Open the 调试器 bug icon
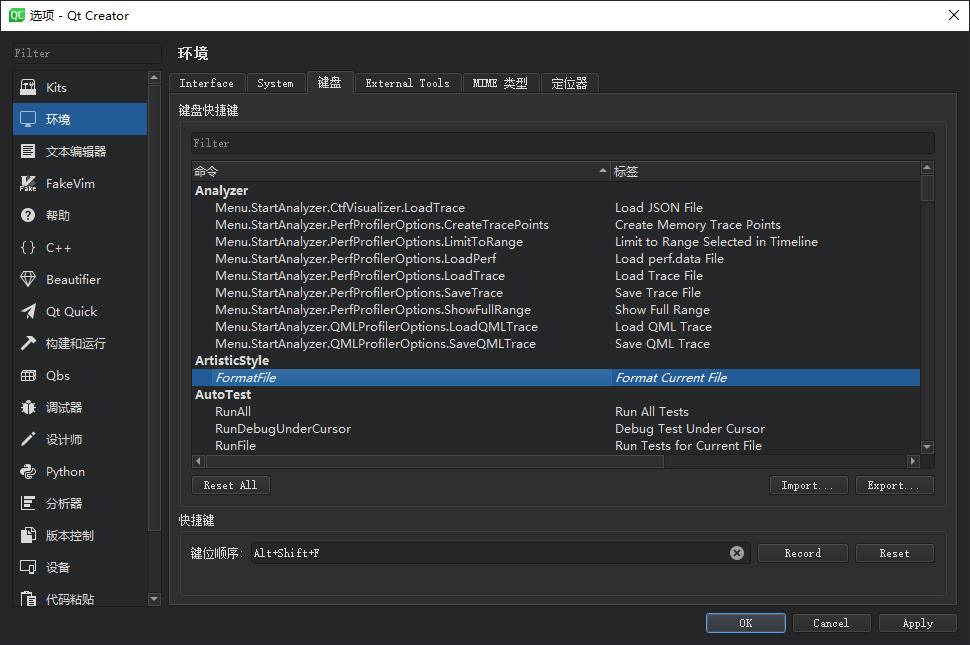This screenshot has width=970, height=645. point(28,408)
